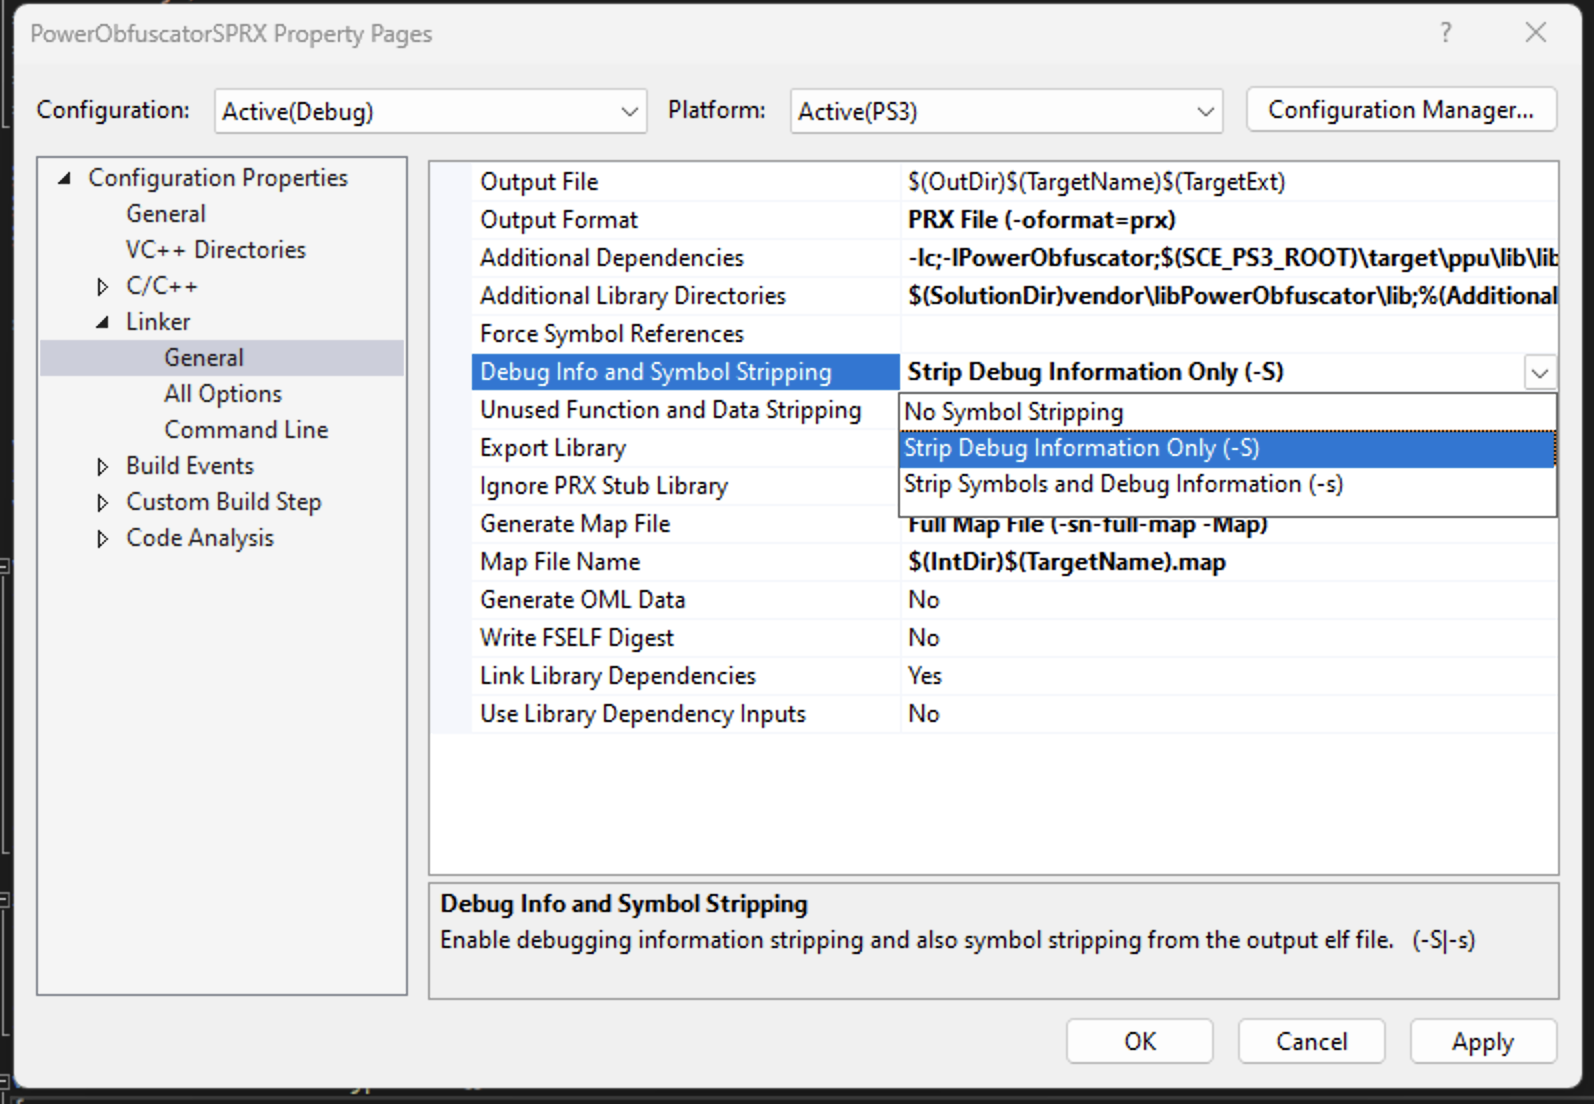The width and height of the screenshot is (1594, 1104).
Task: Select Custom Build Step label
Action: 224,502
